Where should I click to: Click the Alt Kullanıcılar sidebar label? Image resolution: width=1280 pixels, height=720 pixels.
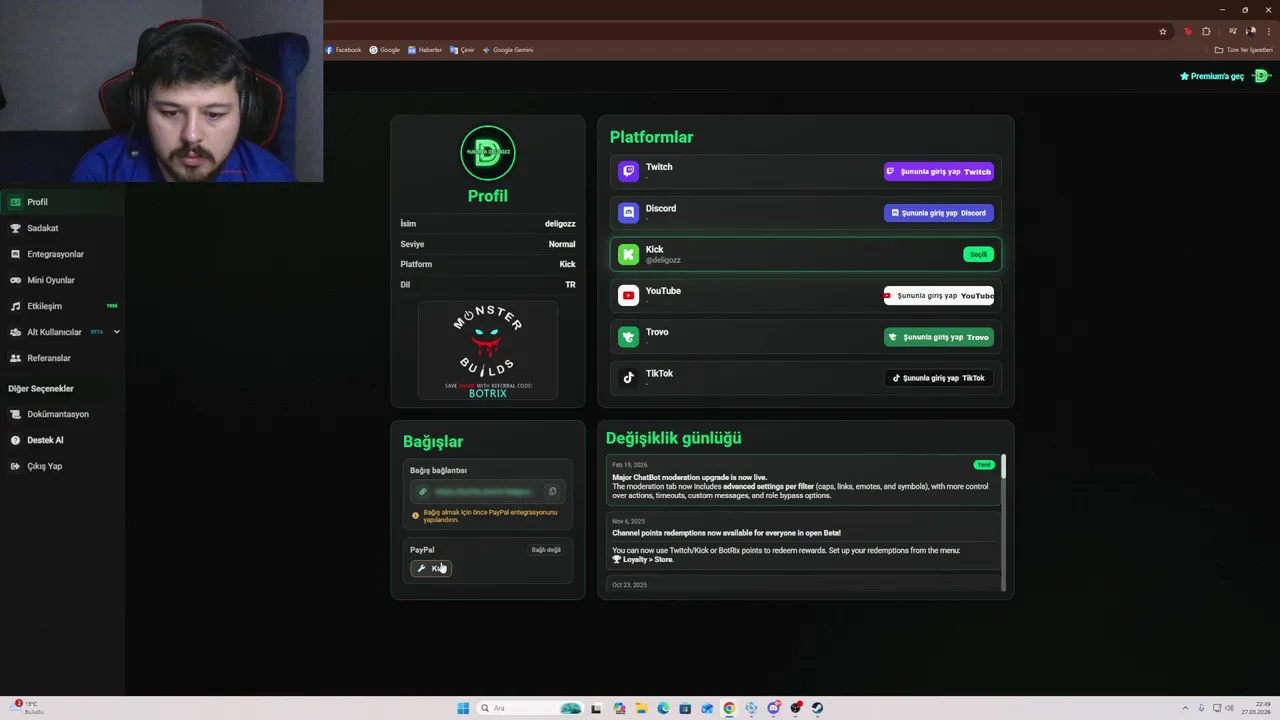54,332
